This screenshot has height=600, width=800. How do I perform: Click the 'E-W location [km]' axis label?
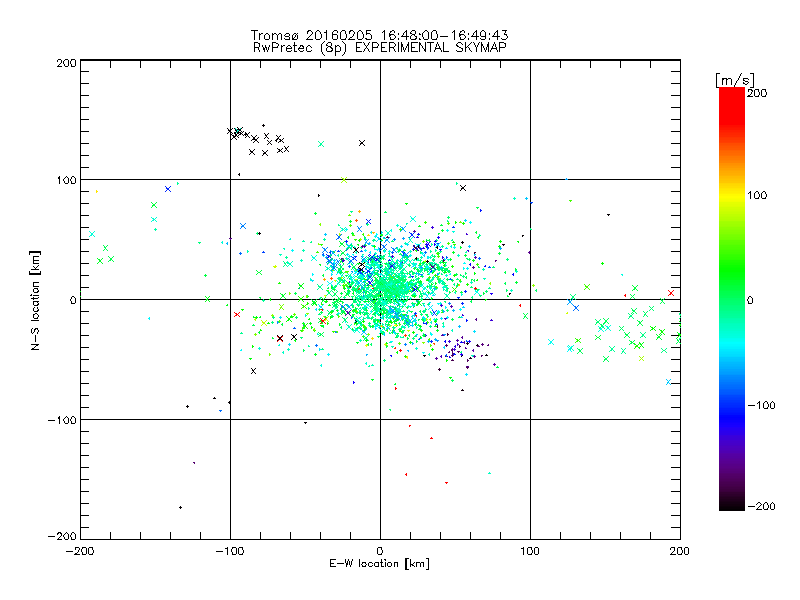point(379,564)
